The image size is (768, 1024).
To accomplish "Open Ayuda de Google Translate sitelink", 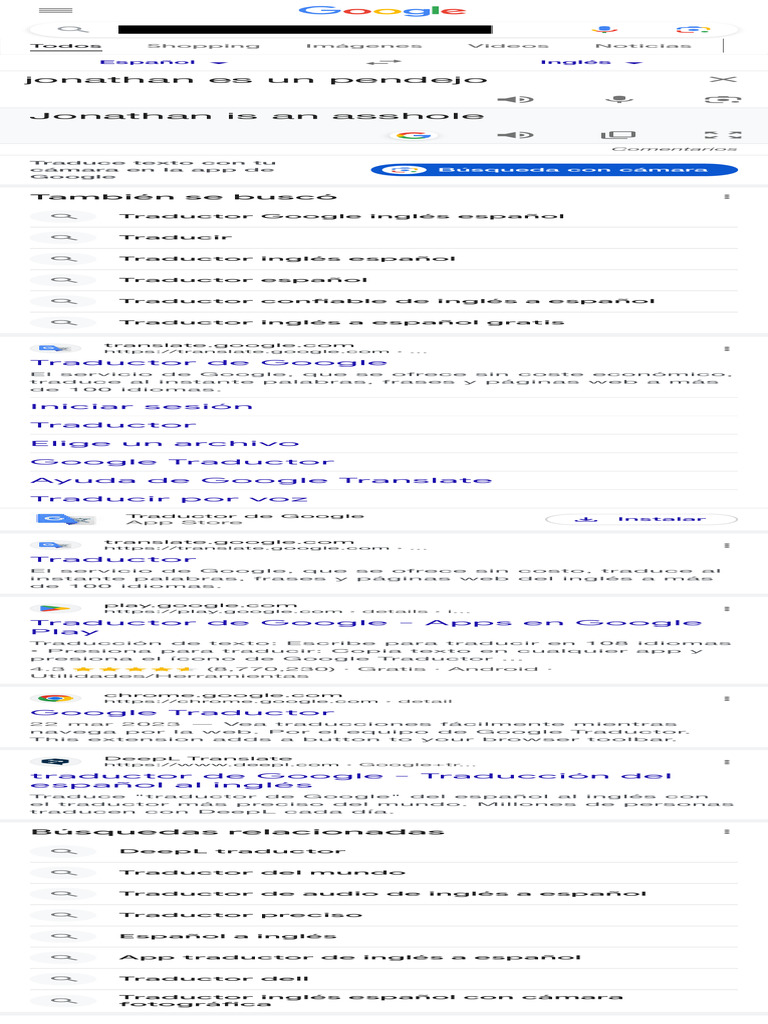I will coord(261,480).
